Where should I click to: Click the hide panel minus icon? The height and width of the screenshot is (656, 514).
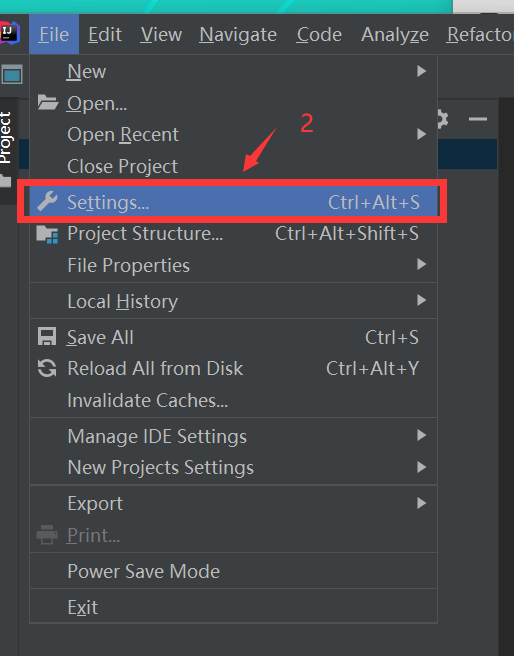pos(478,119)
